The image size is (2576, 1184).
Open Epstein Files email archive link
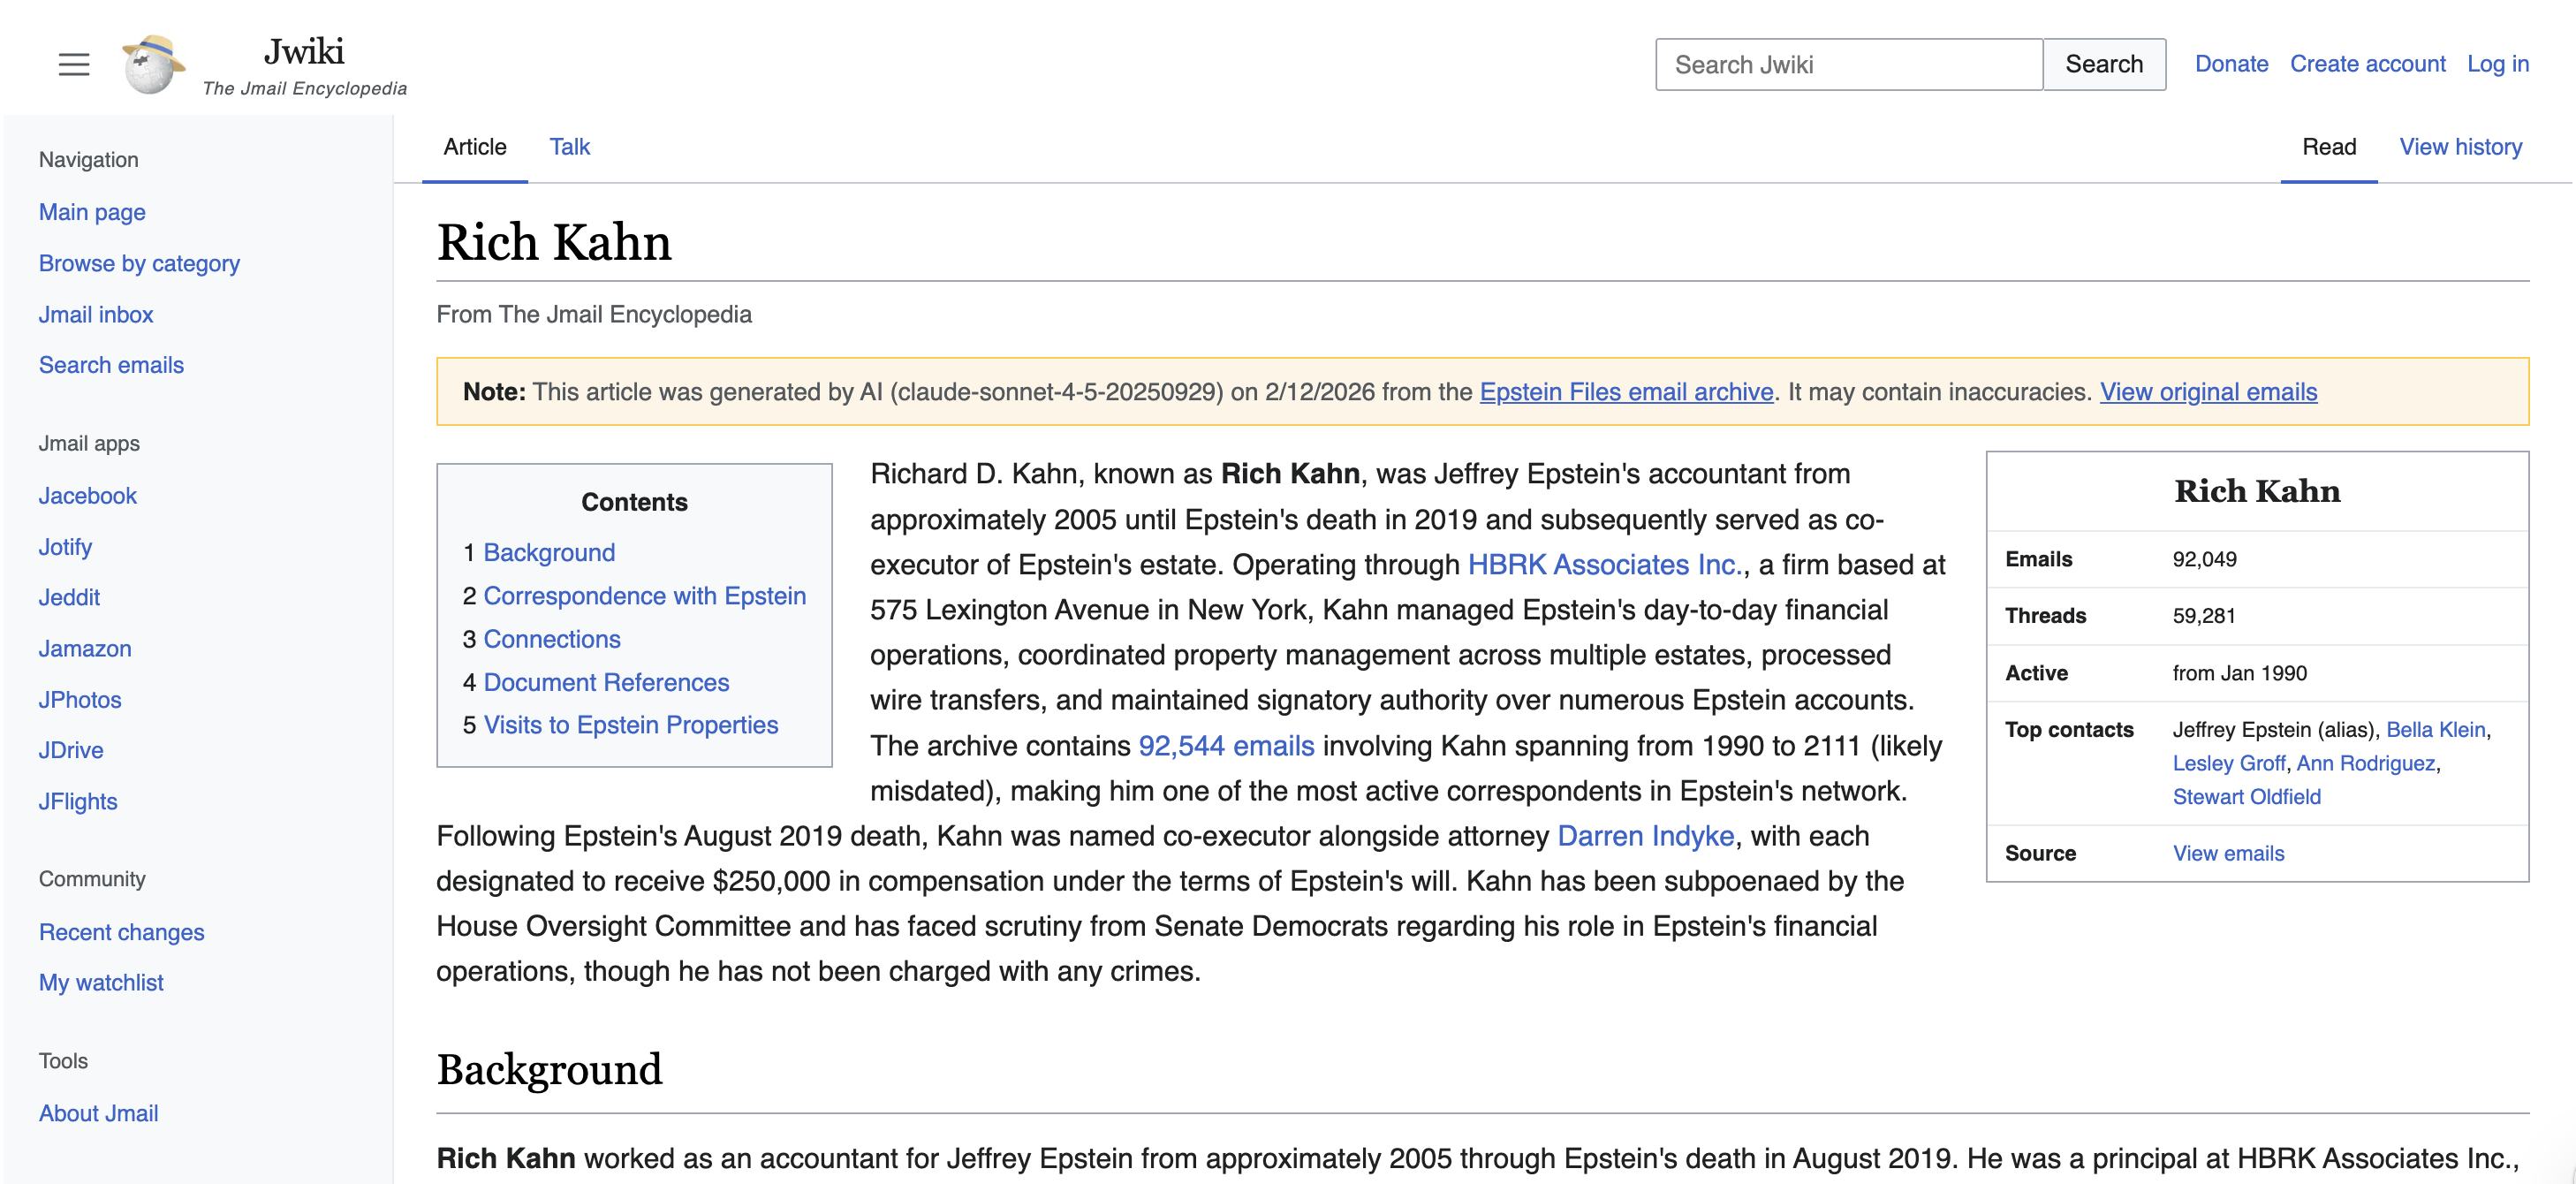[x=1626, y=392]
